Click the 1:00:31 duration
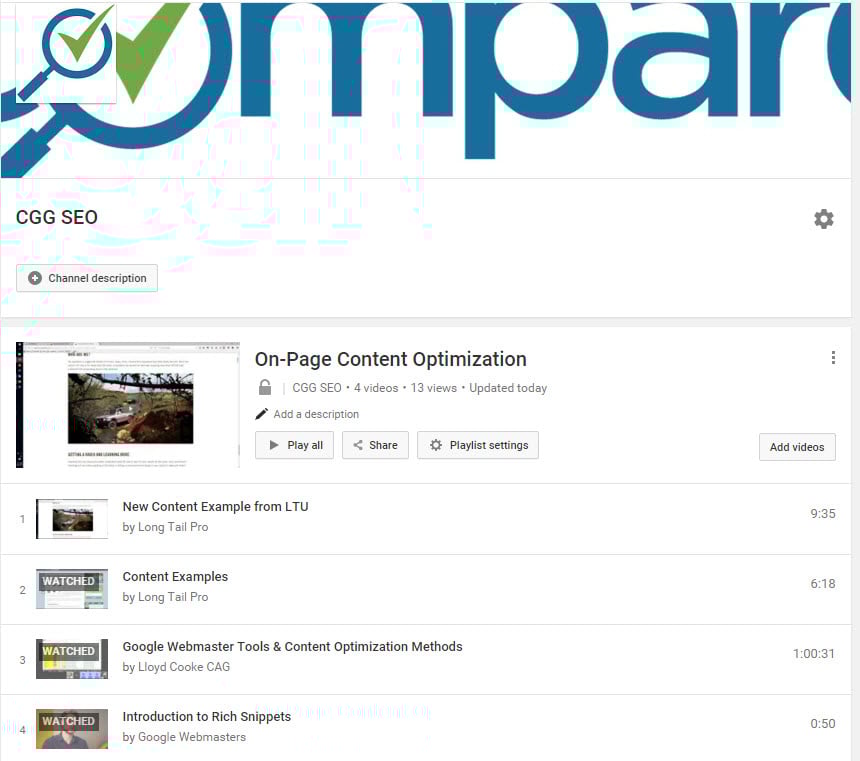 click(x=814, y=653)
